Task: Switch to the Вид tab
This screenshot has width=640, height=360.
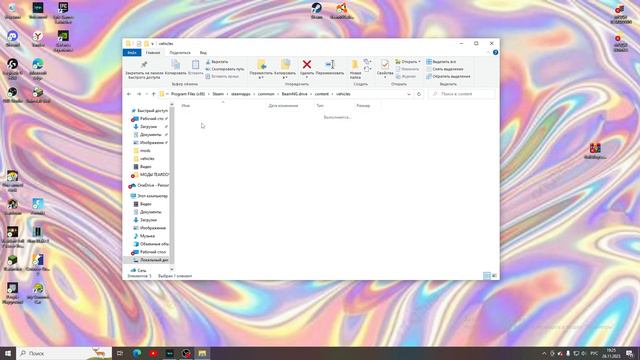Action: [x=203, y=53]
